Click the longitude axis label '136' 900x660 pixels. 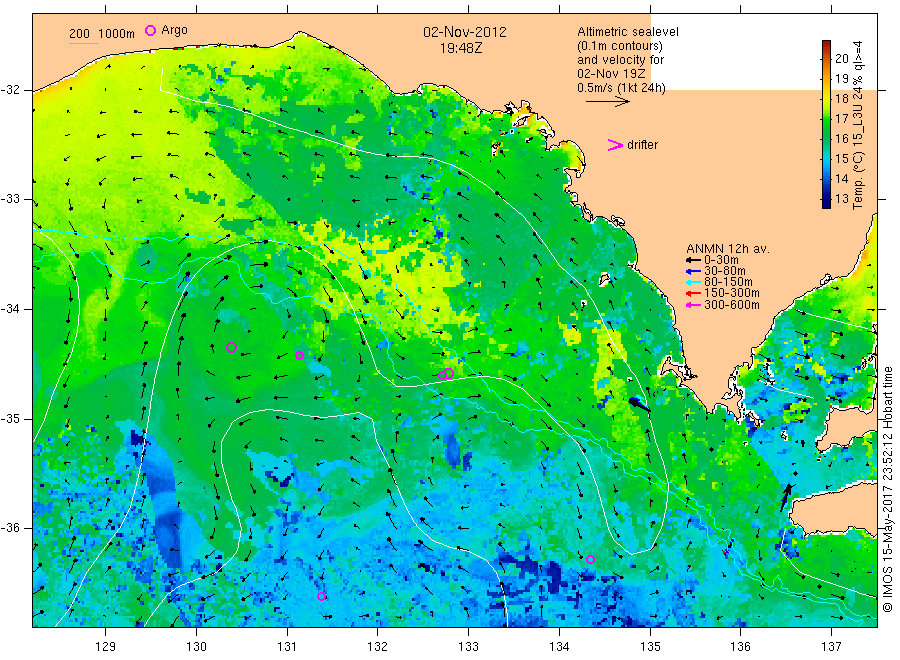click(x=740, y=647)
